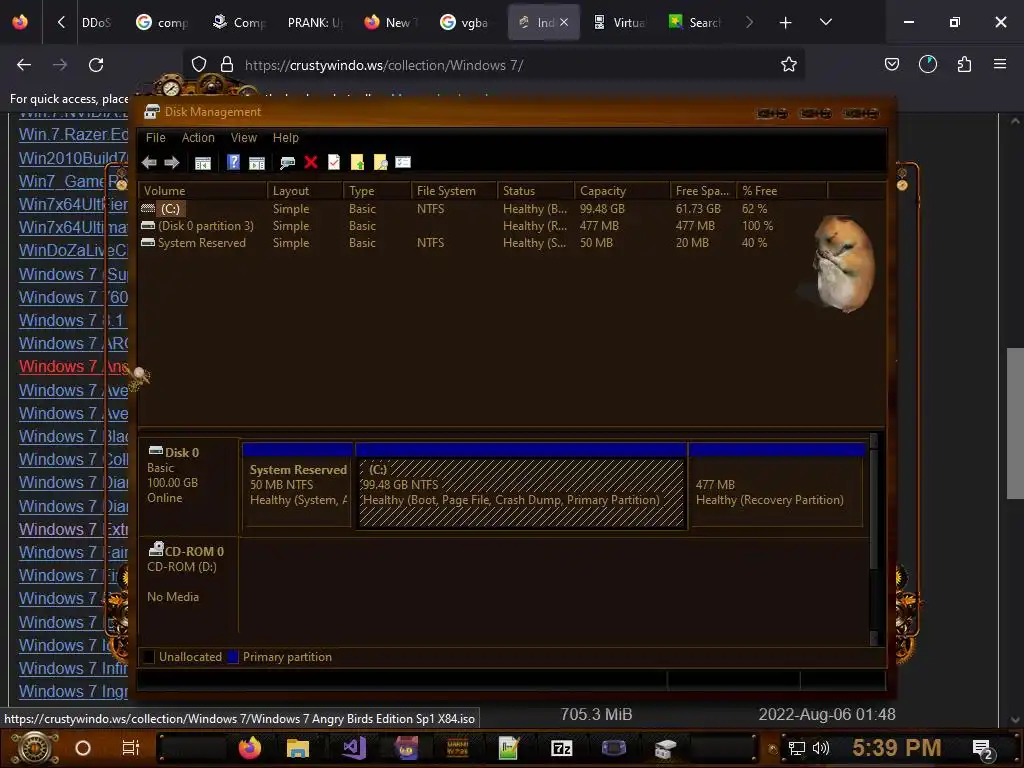Select the (C:) 99.48 GB partition block
Screen dimensions: 1024x768
click(521, 485)
